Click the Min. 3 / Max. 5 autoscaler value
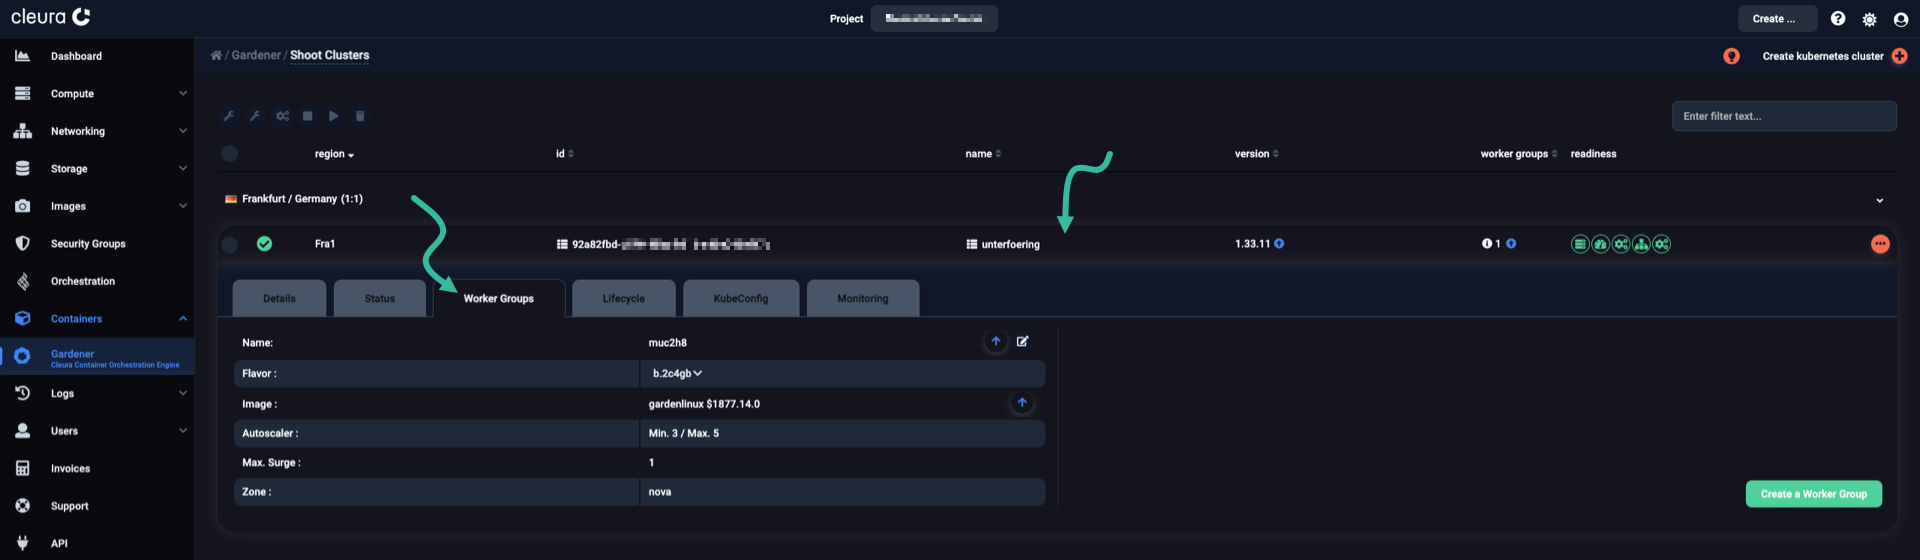Screen dimensions: 1920x560 684,433
